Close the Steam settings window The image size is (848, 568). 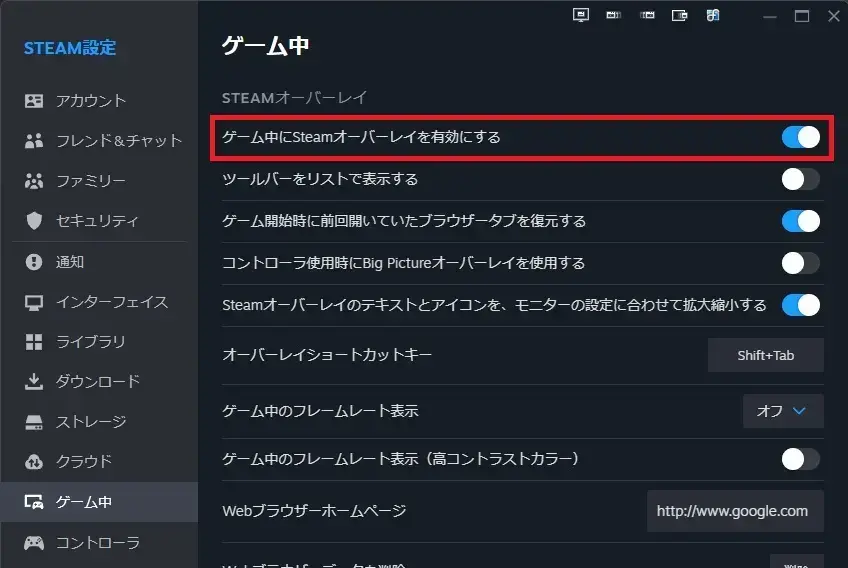pos(833,16)
